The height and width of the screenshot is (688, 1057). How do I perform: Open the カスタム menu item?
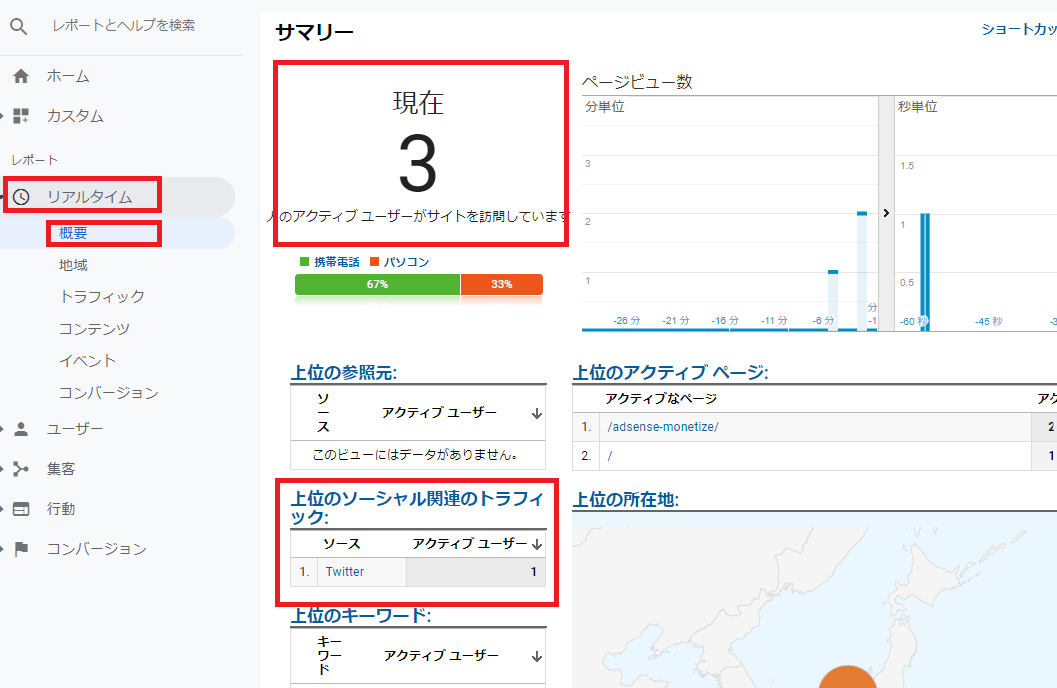(75, 116)
